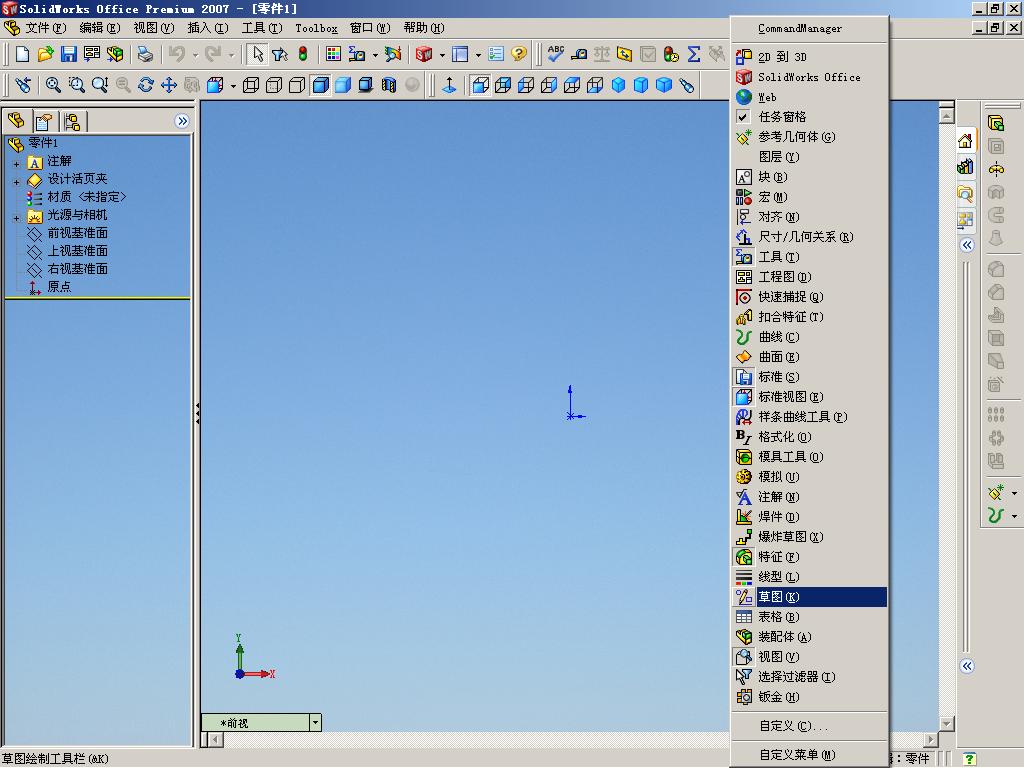
Task: Open the *前视 view orientation dropdown
Action: (x=315, y=722)
